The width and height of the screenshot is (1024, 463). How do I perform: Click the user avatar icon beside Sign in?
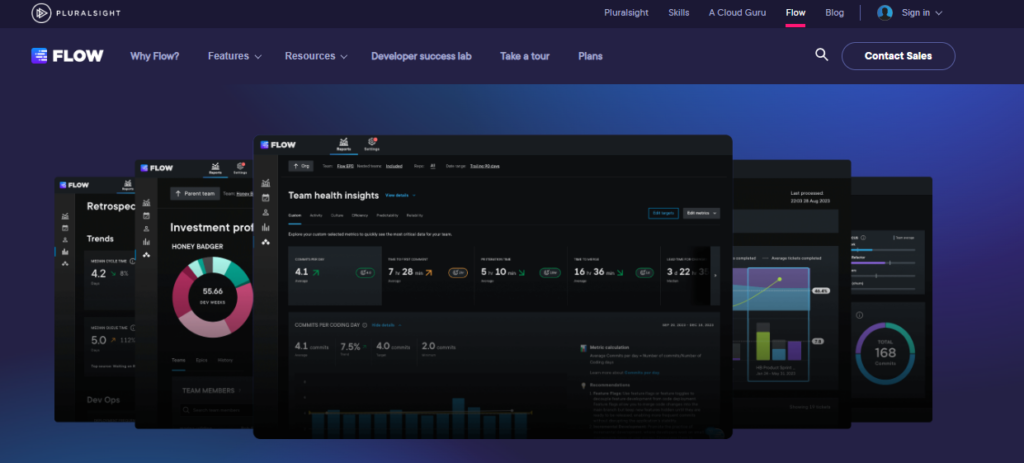[x=884, y=12]
